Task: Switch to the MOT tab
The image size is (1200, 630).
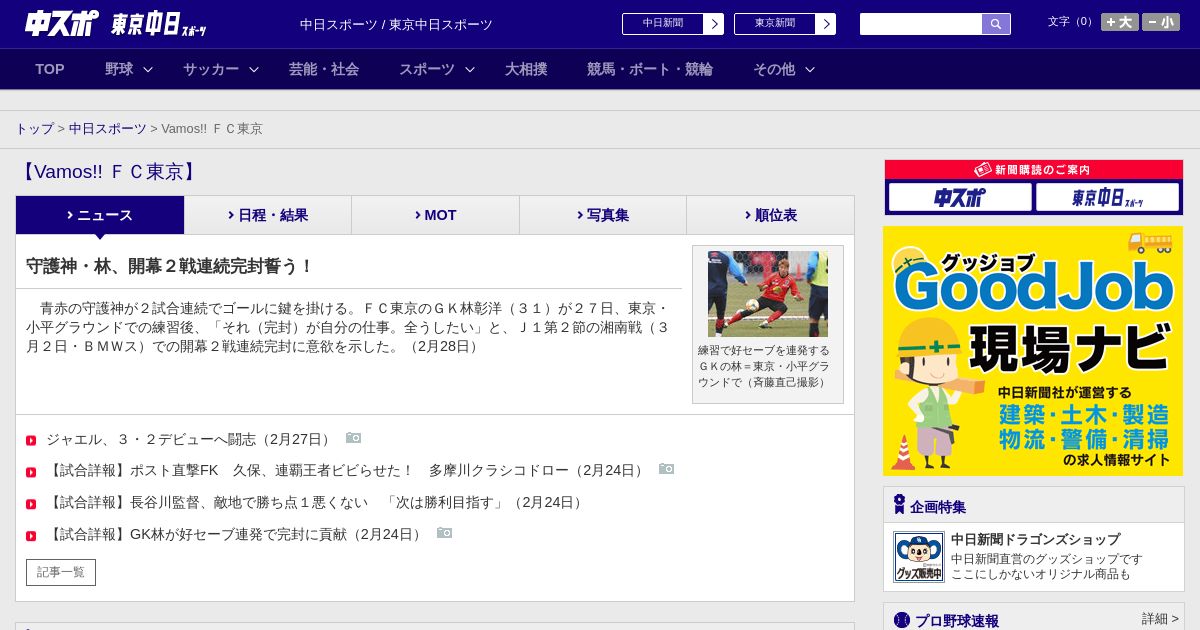Action: 436,215
